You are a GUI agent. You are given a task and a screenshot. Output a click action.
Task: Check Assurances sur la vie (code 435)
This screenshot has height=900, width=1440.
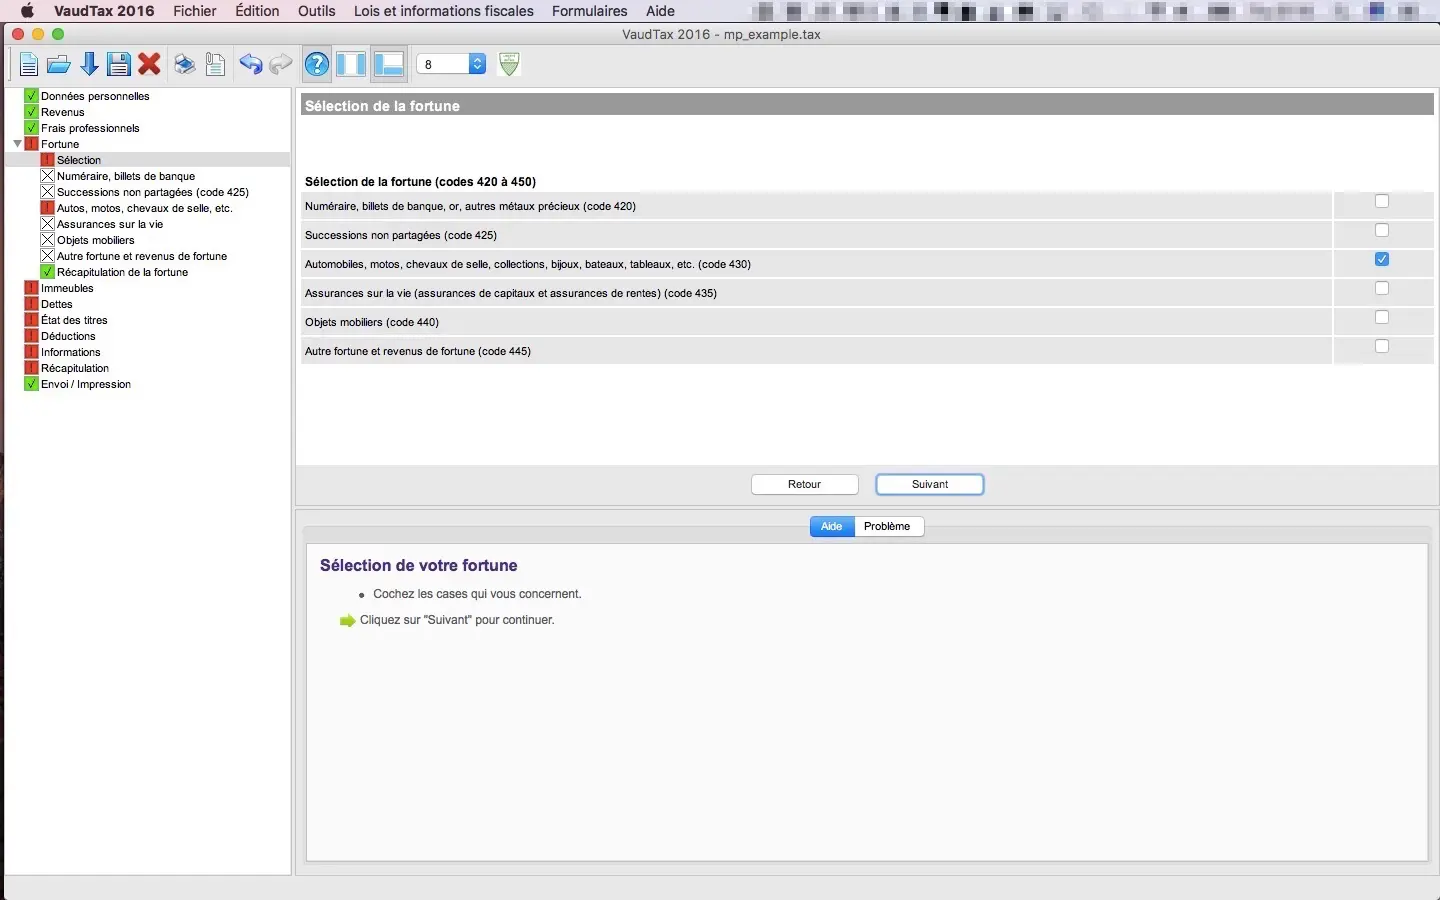click(x=1382, y=288)
